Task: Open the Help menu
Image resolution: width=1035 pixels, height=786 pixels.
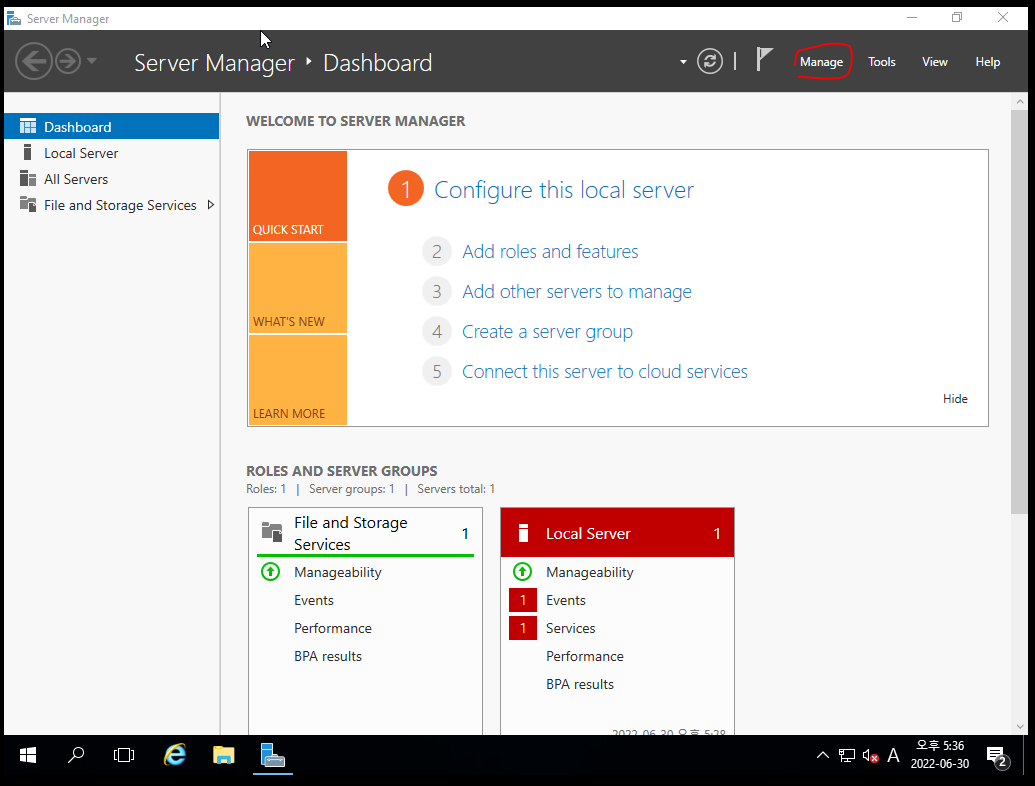Action: click(987, 62)
